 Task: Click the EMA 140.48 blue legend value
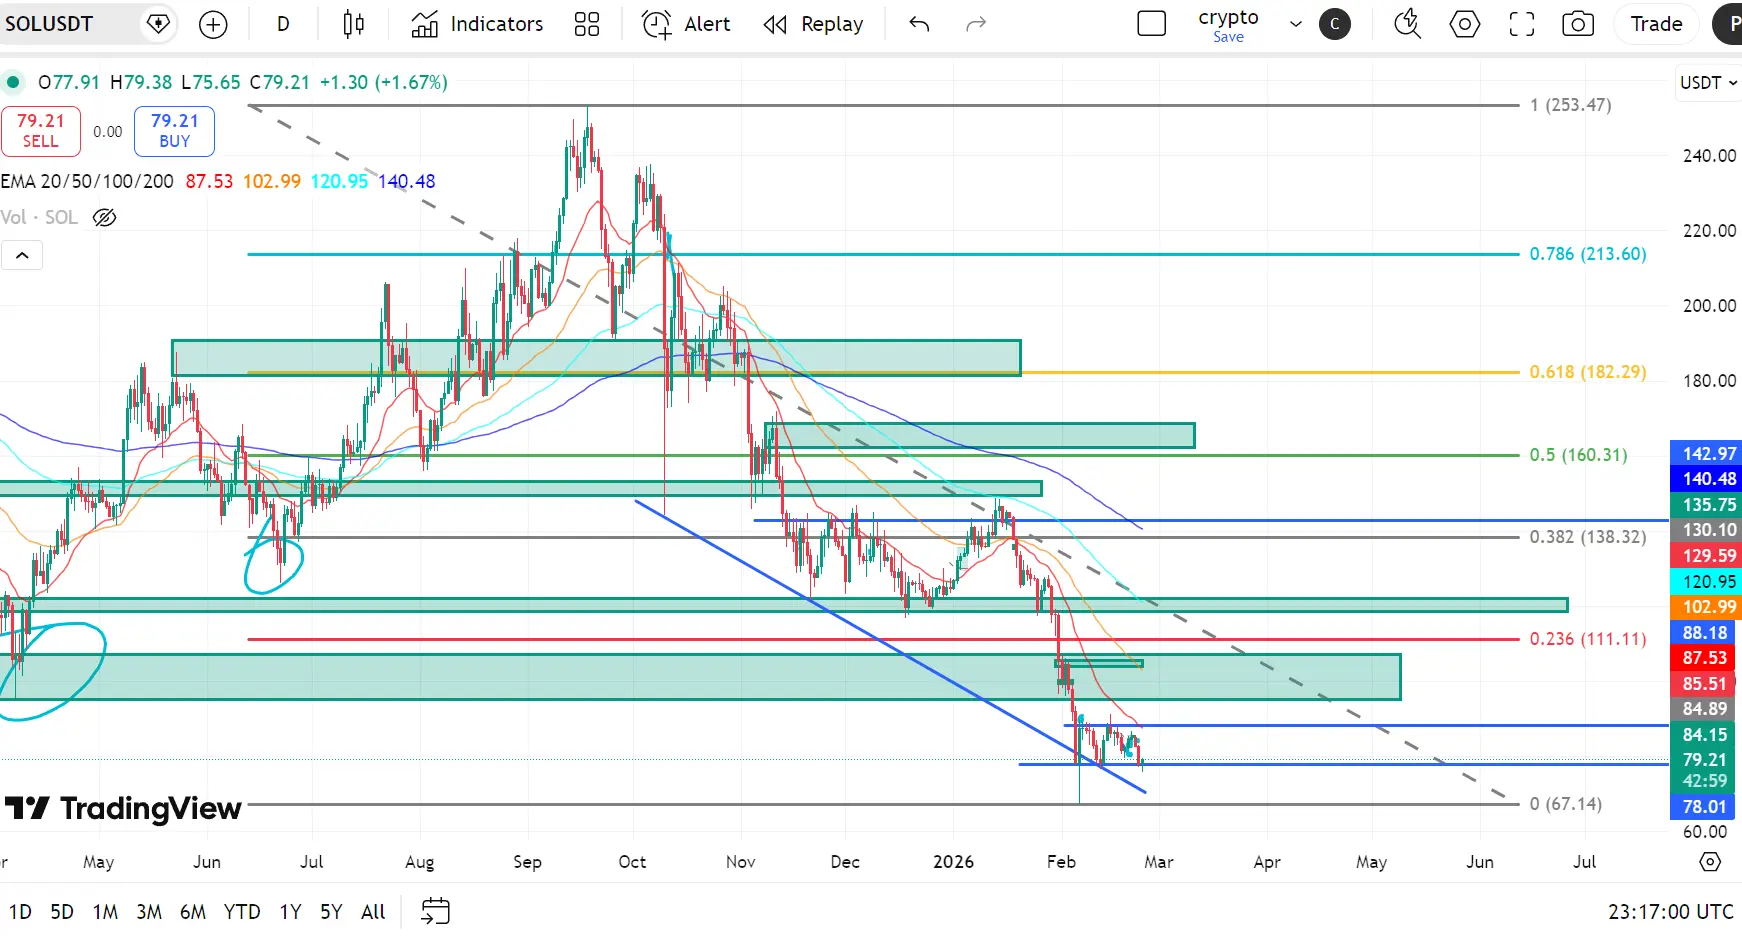[406, 181]
